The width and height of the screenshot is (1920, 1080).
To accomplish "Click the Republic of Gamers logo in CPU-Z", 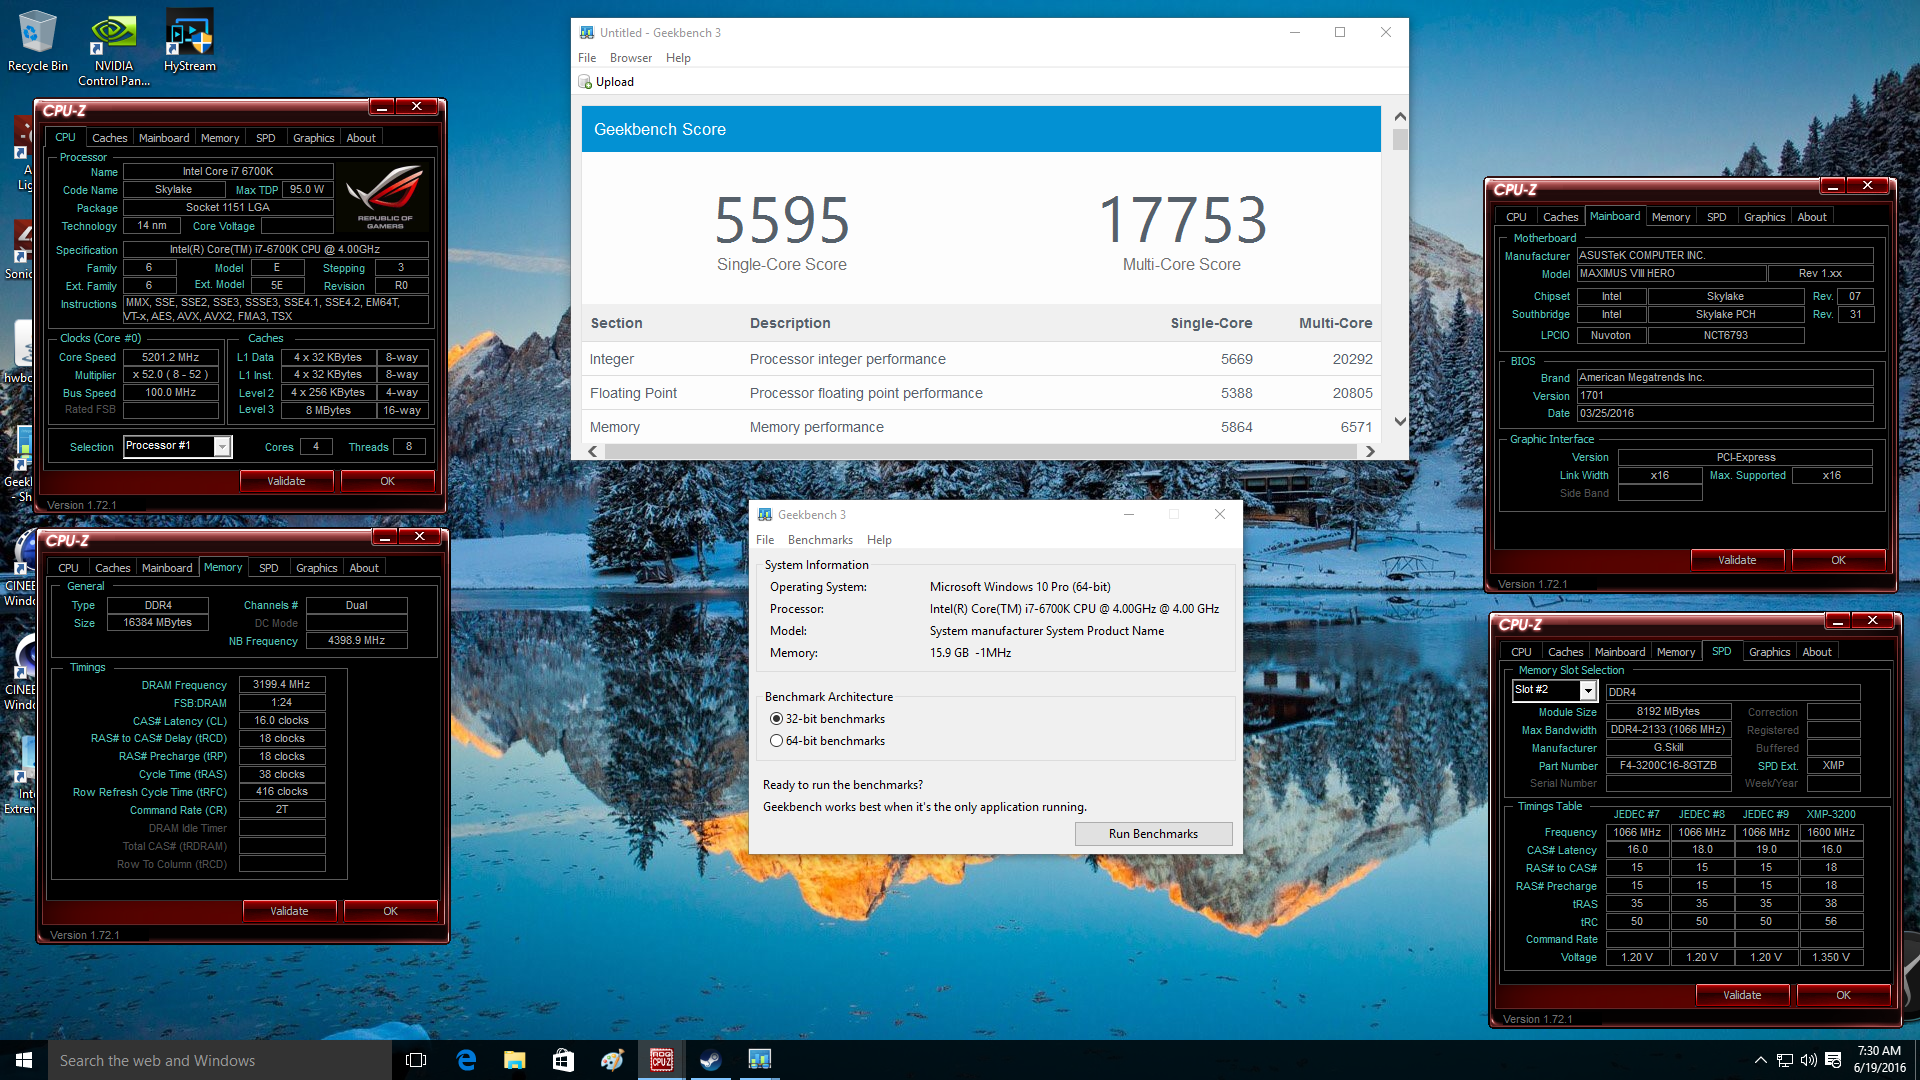I will 385,196.
